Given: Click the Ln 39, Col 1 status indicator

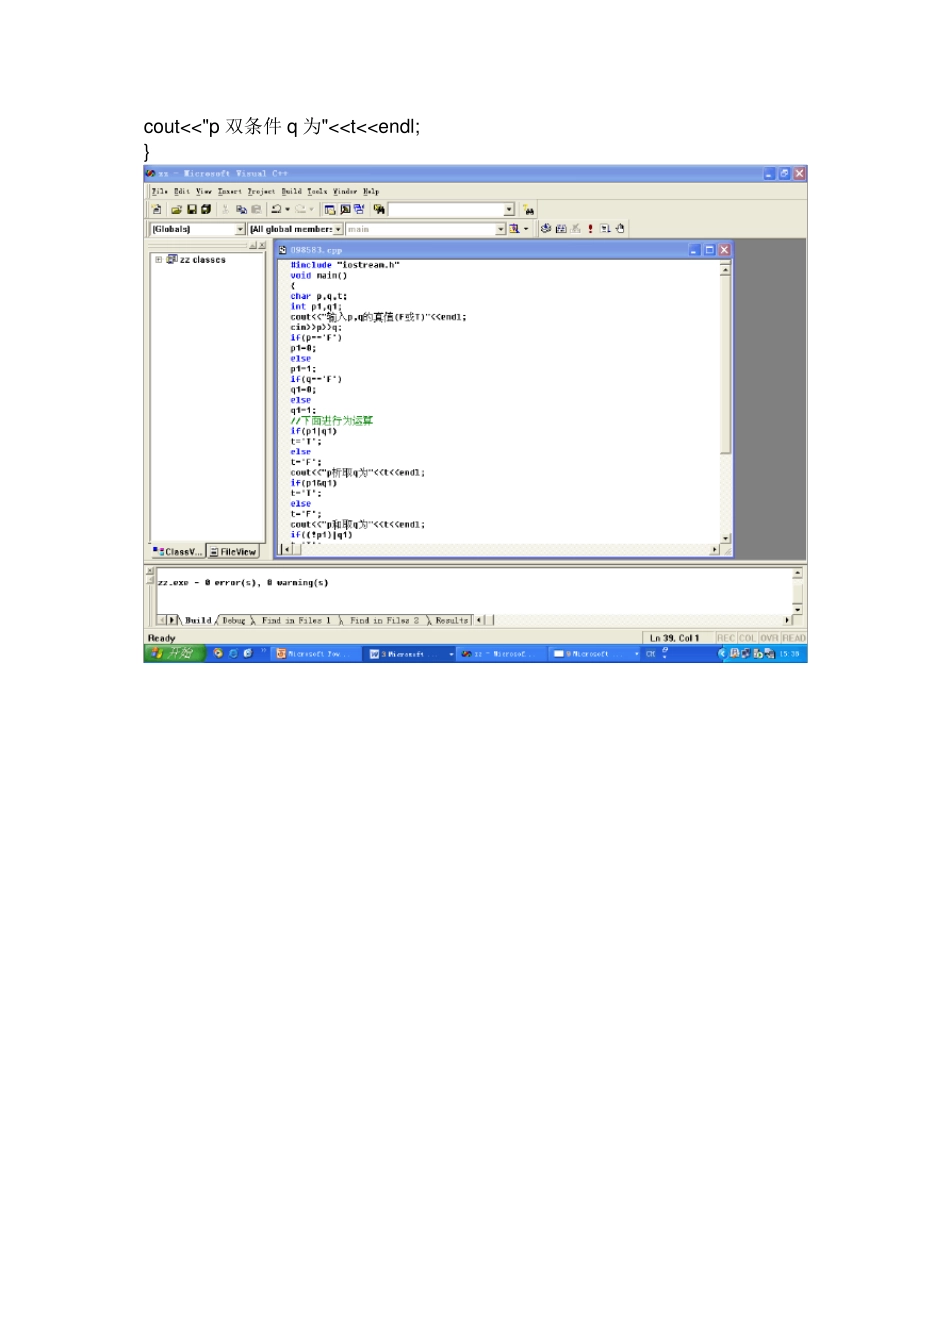Looking at the screenshot, I should (675, 637).
